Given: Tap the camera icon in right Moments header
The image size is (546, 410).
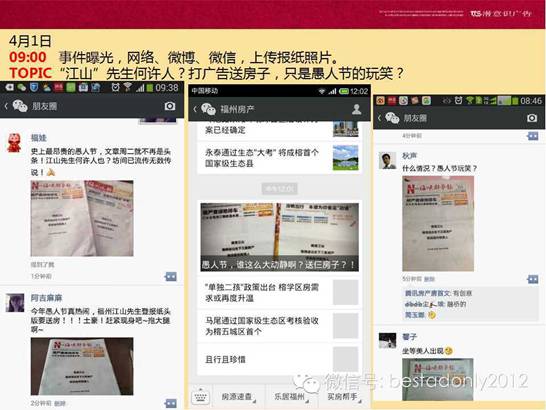Looking at the screenshot, I should click(532, 118).
